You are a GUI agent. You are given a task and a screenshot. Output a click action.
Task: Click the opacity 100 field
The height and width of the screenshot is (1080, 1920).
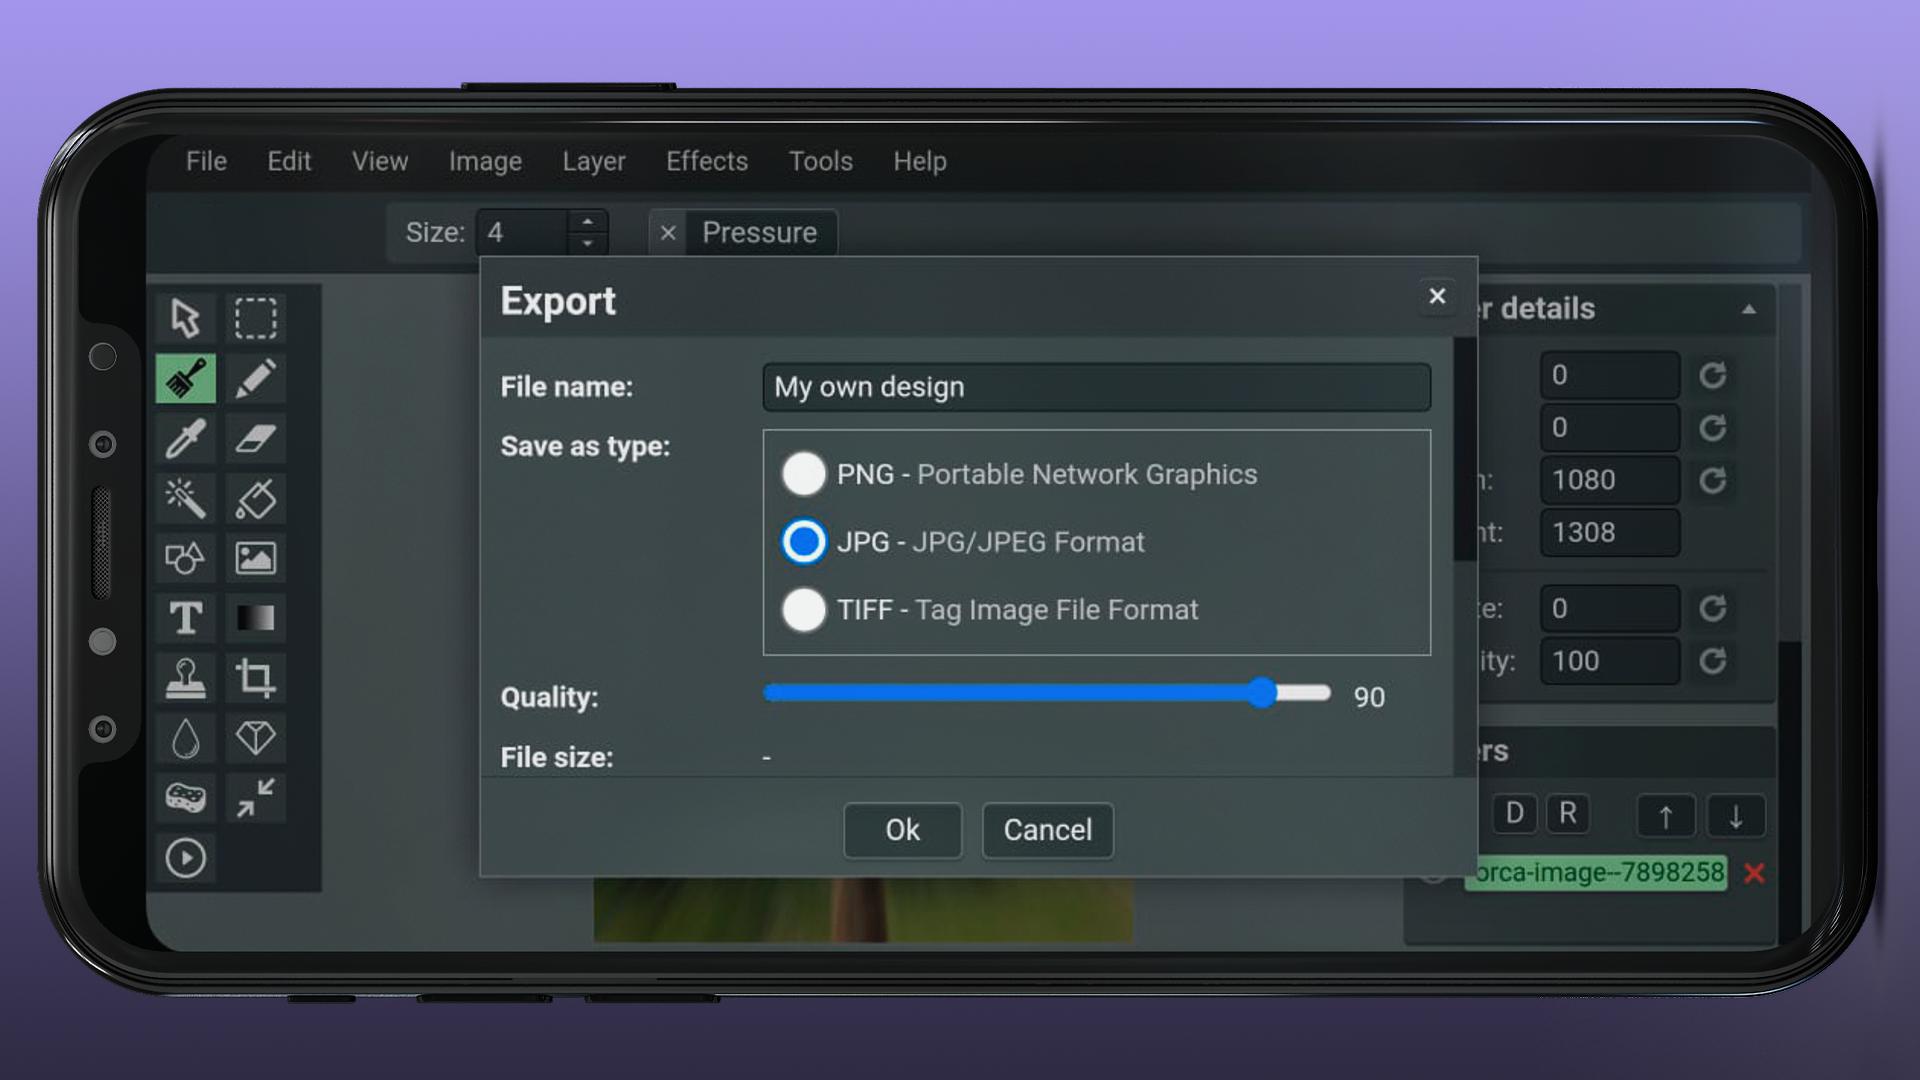pyautogui.click(x=1609, y=661)
